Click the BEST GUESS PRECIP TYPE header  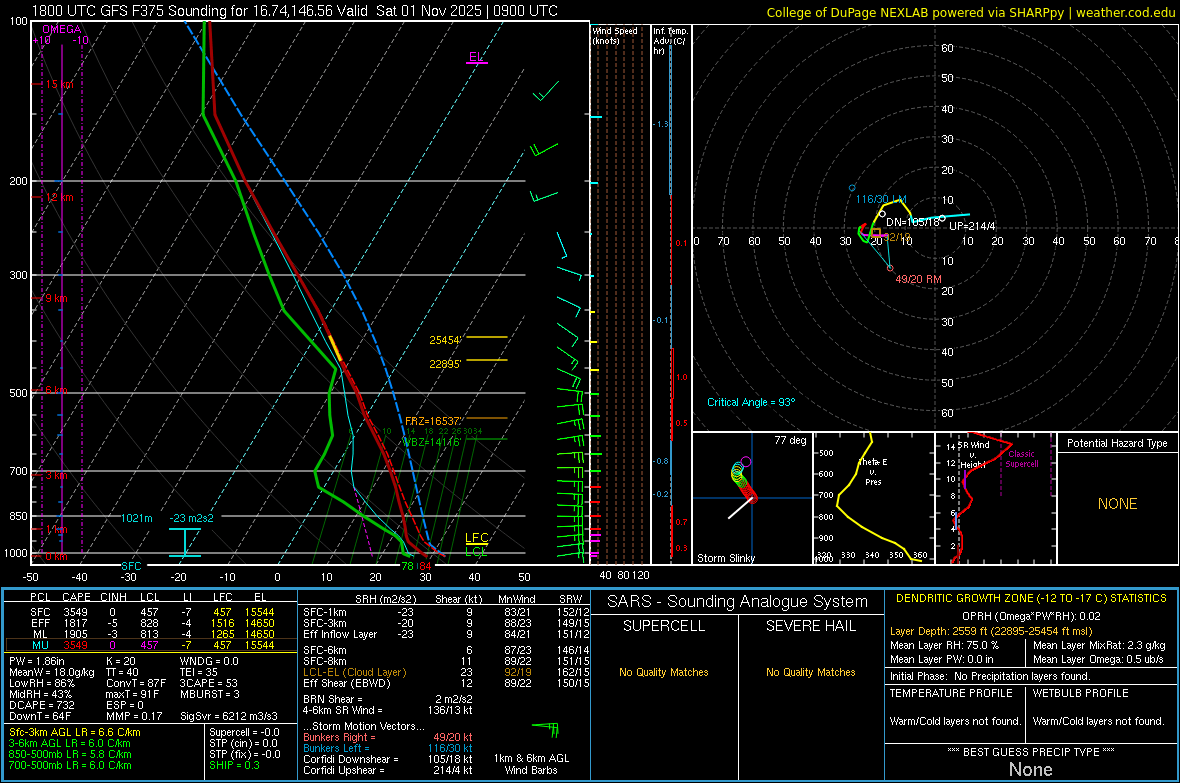pyautogui.click(x=1031, y=752)
